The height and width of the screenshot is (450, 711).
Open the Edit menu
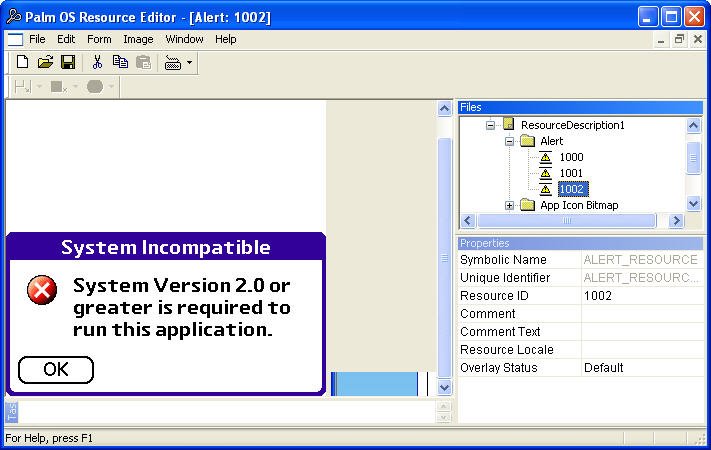(66, 39)
